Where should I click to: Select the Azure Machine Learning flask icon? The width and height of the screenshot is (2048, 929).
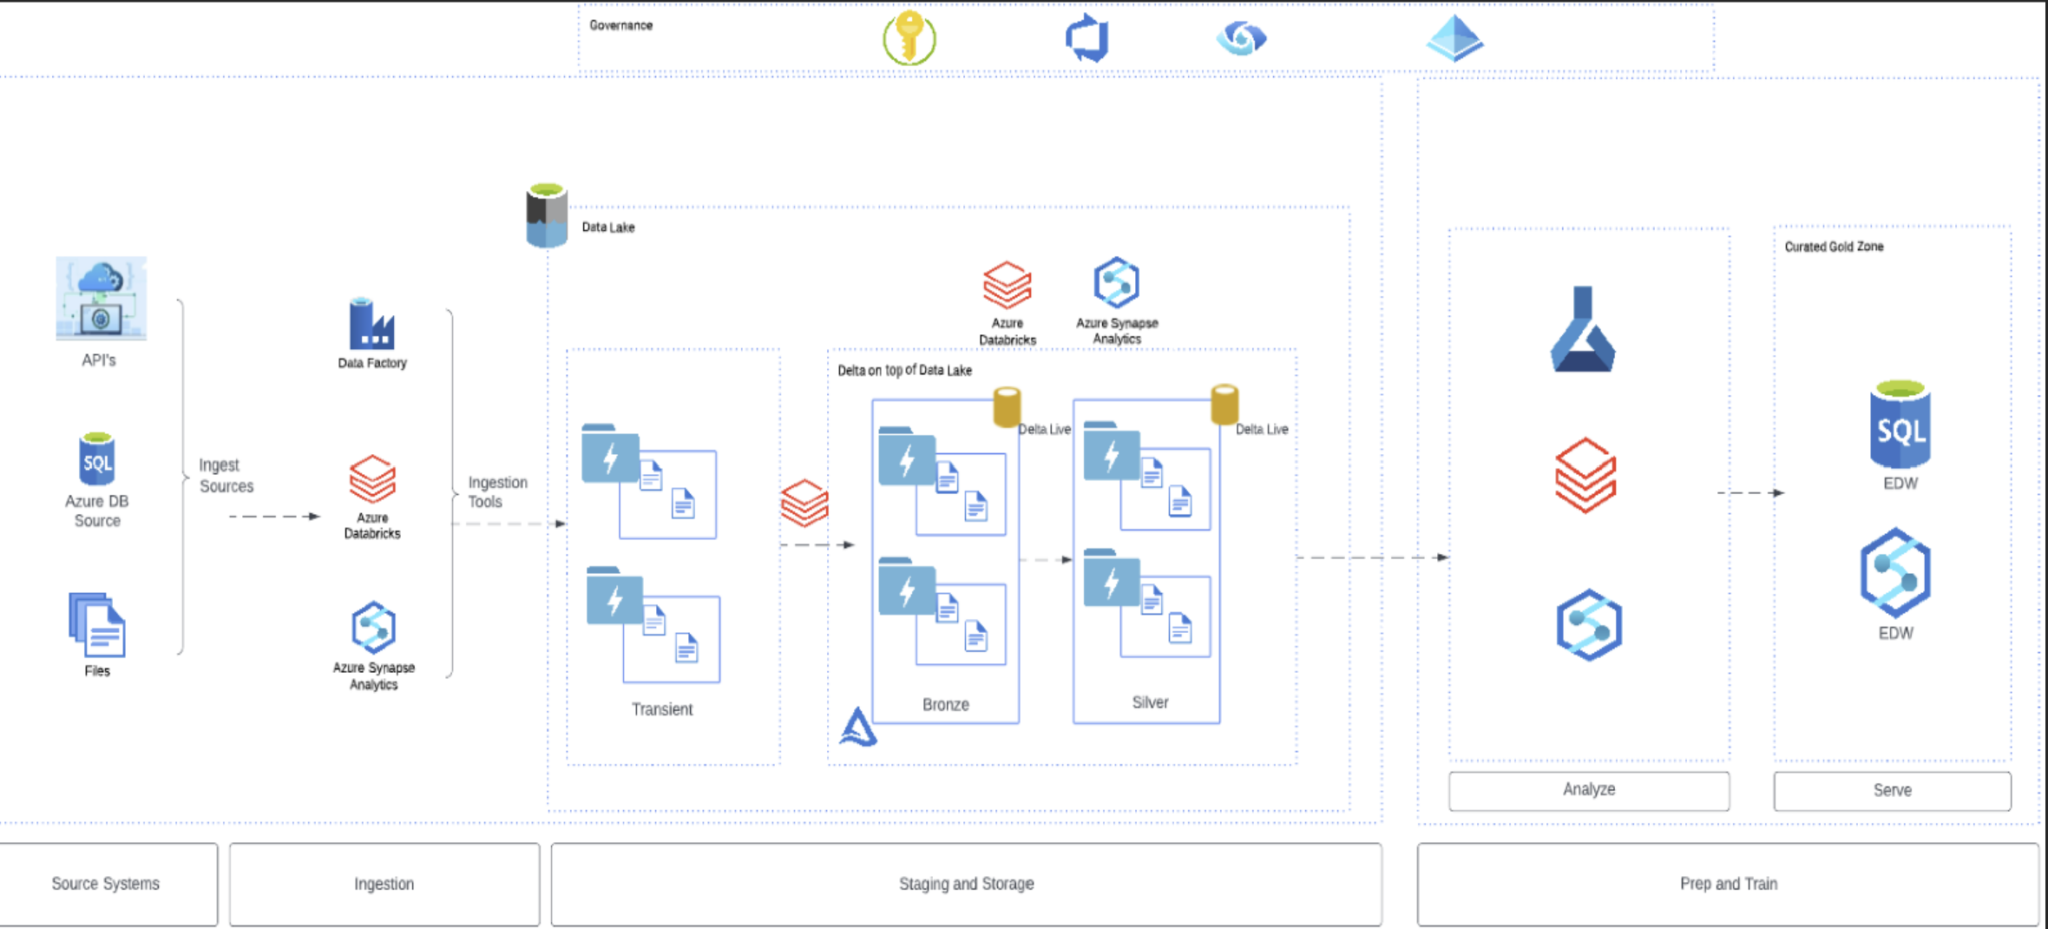tap(1583, 330)
